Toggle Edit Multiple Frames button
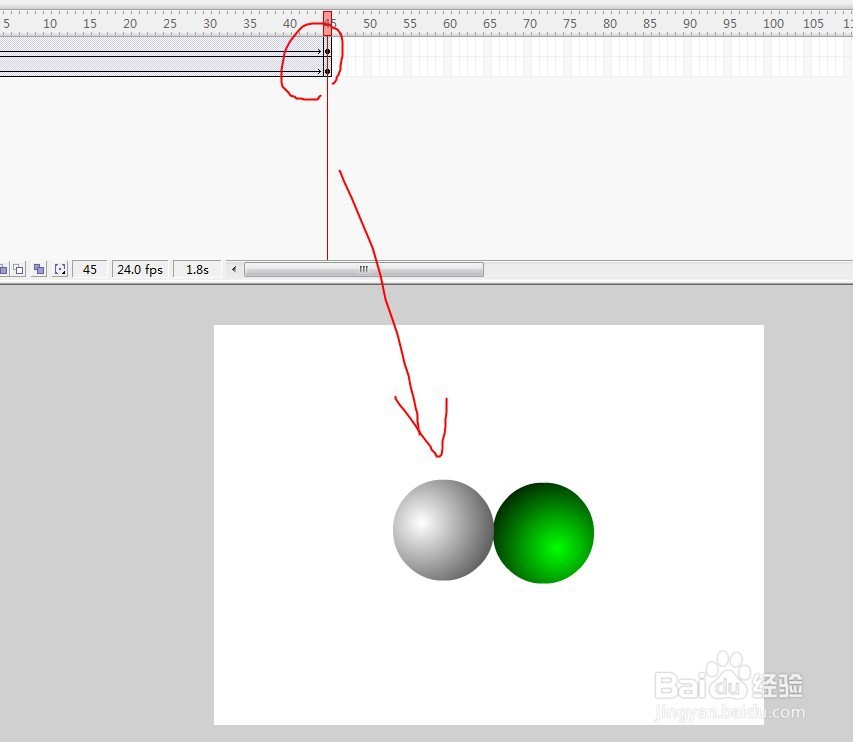 click(x=39, y=269)
